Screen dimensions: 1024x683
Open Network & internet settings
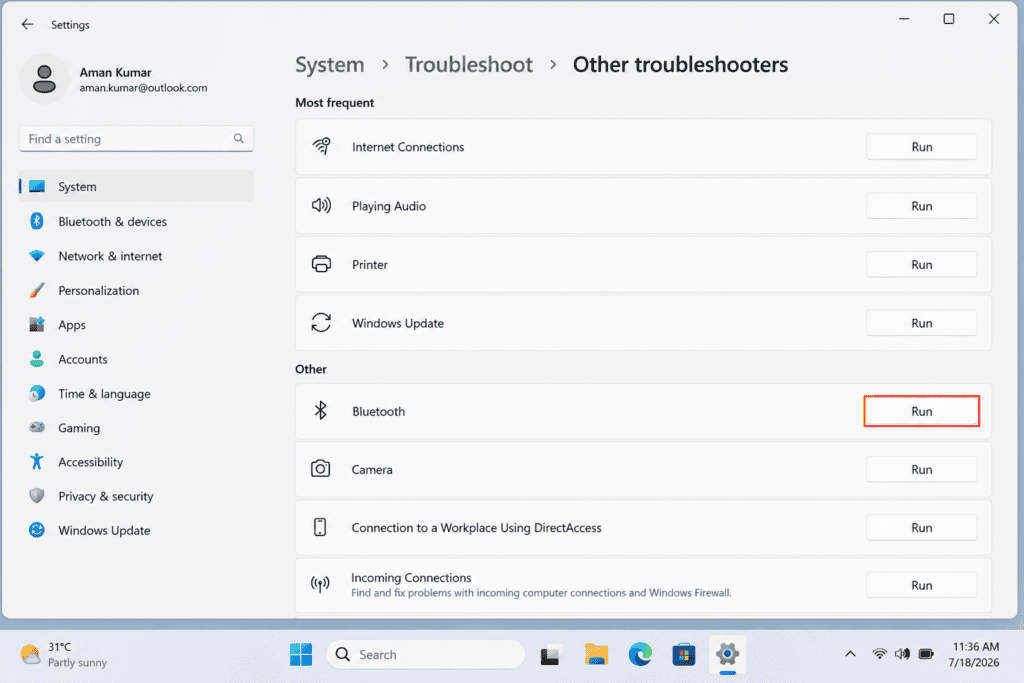(x=136, y=256)
